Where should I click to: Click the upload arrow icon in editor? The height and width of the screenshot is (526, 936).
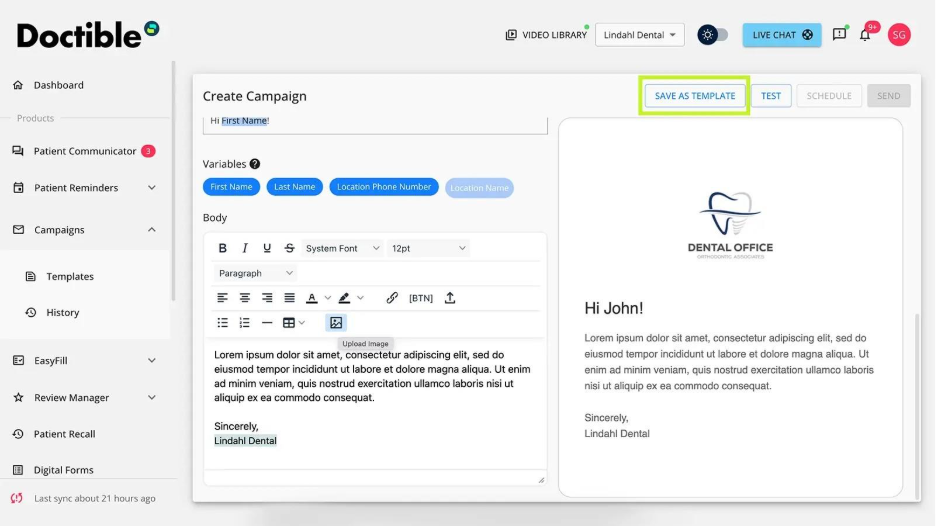pos(450,298)
